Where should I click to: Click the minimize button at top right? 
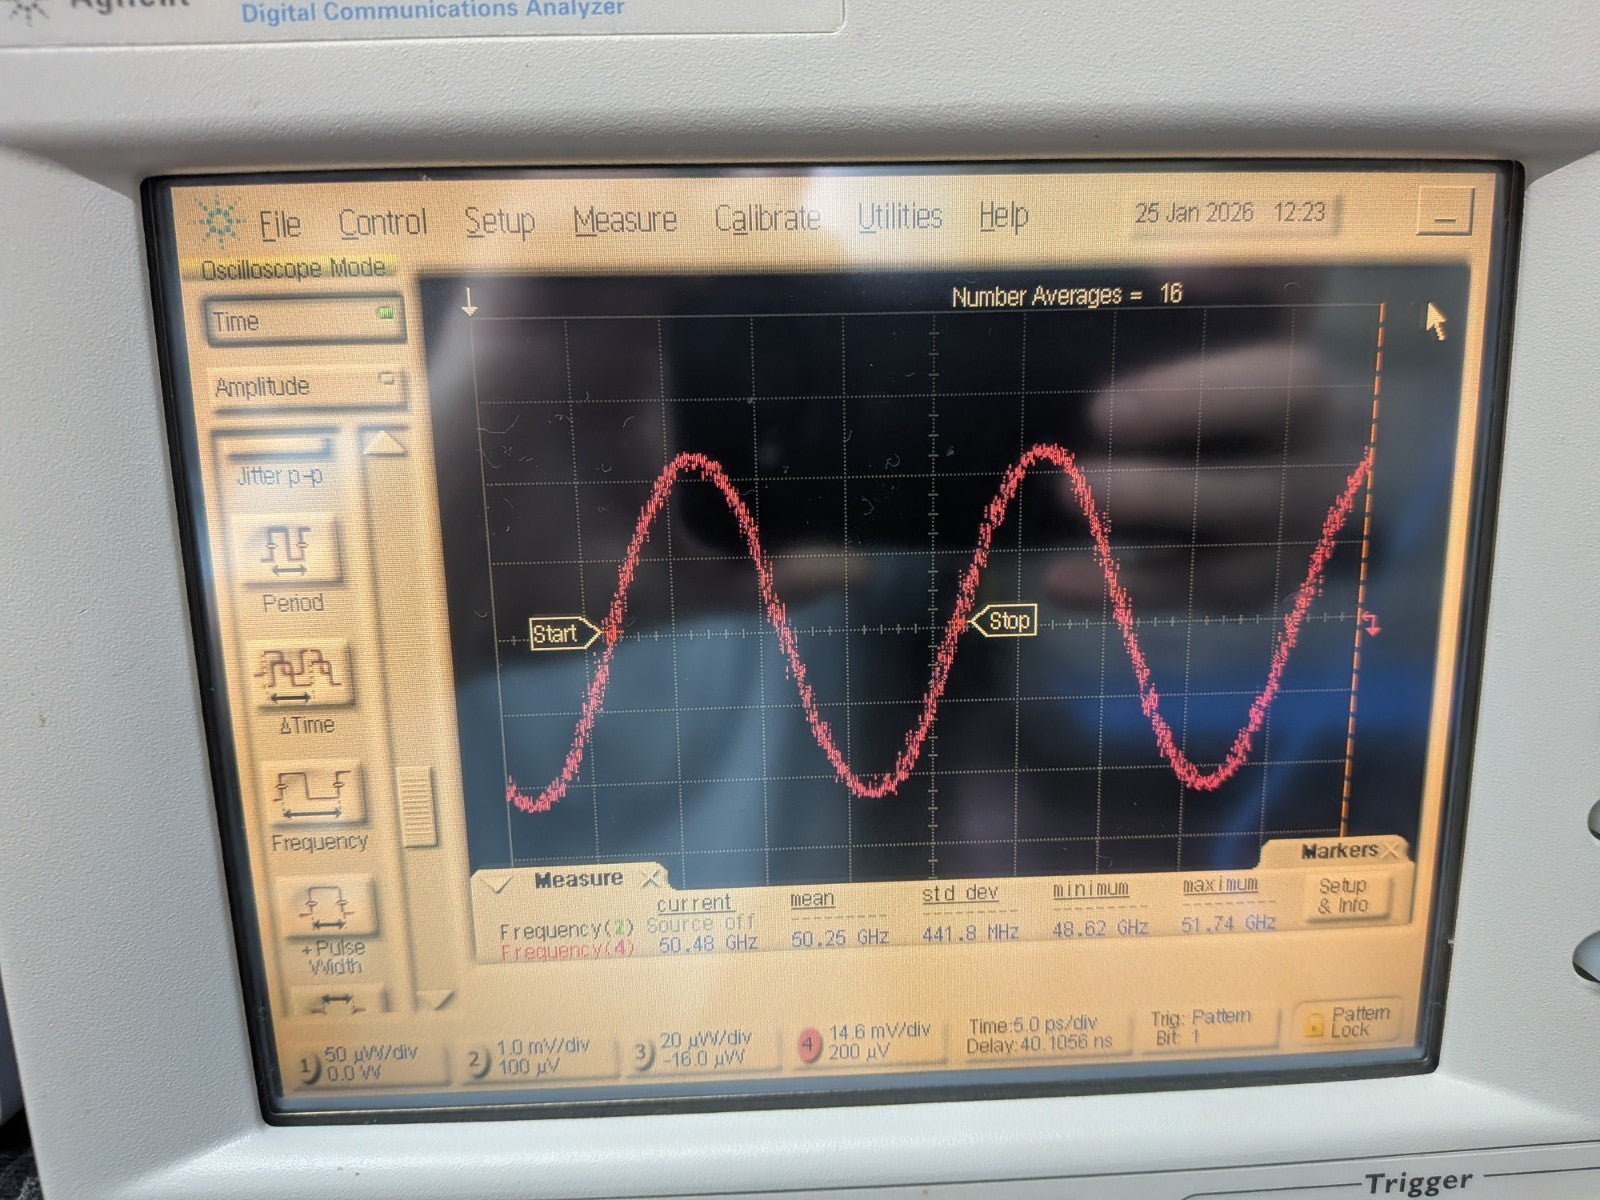pyautogui.click(x=1445, y=211)
